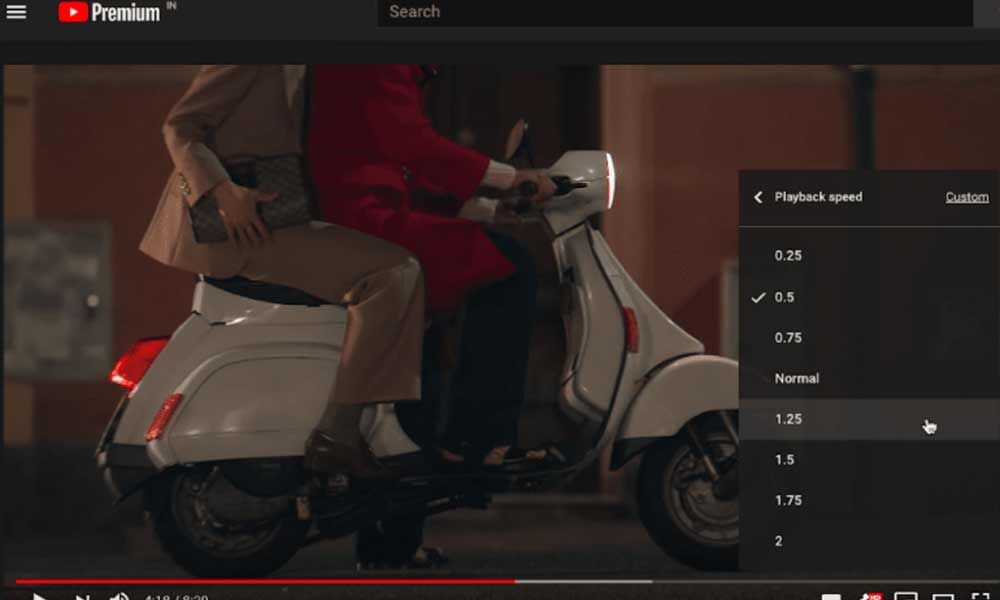The height and width of the screenshot is (600, 1000).
Task: Open the player settings gear
Action: (870, 597)
